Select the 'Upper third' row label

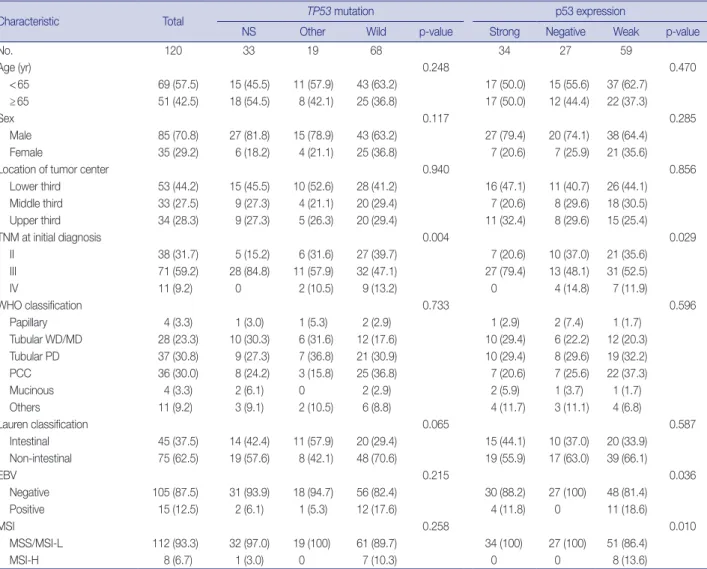[35, 220]
